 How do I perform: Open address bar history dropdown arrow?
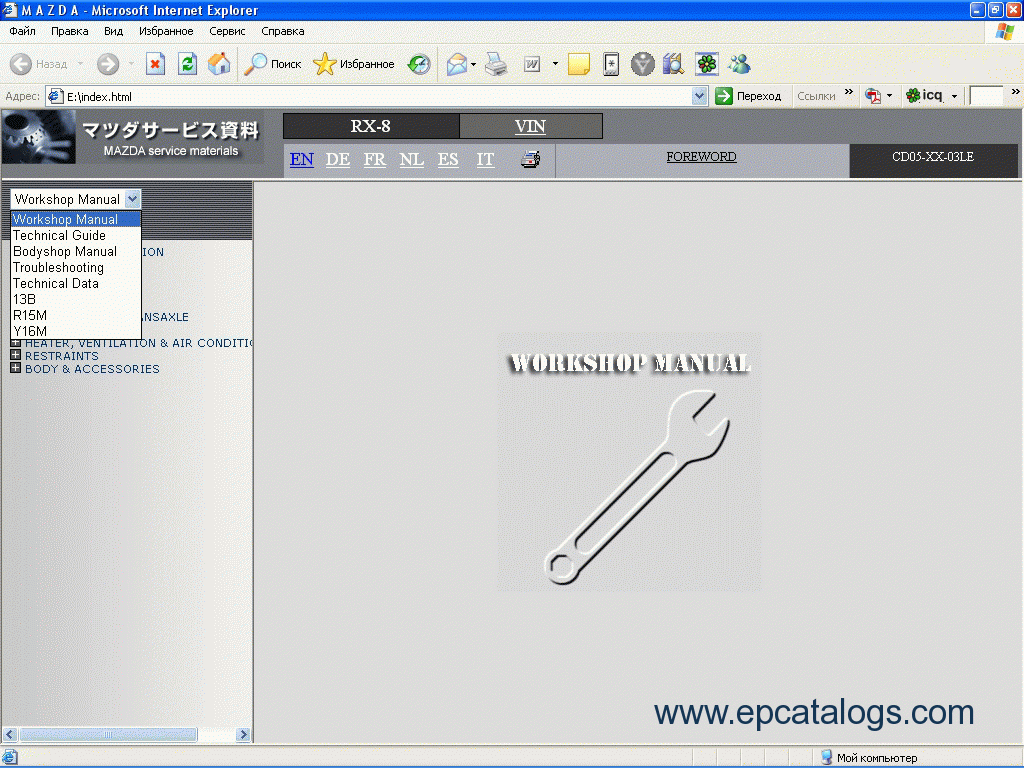point(699,96)
